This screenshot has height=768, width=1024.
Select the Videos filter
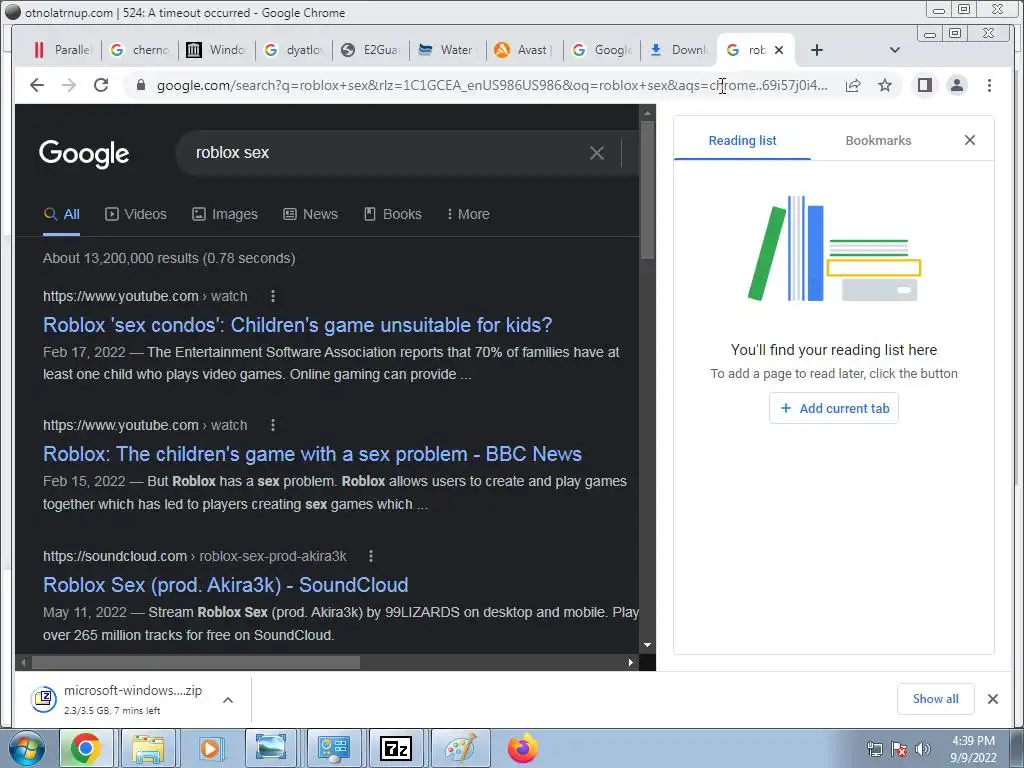[x=136, y=214]
